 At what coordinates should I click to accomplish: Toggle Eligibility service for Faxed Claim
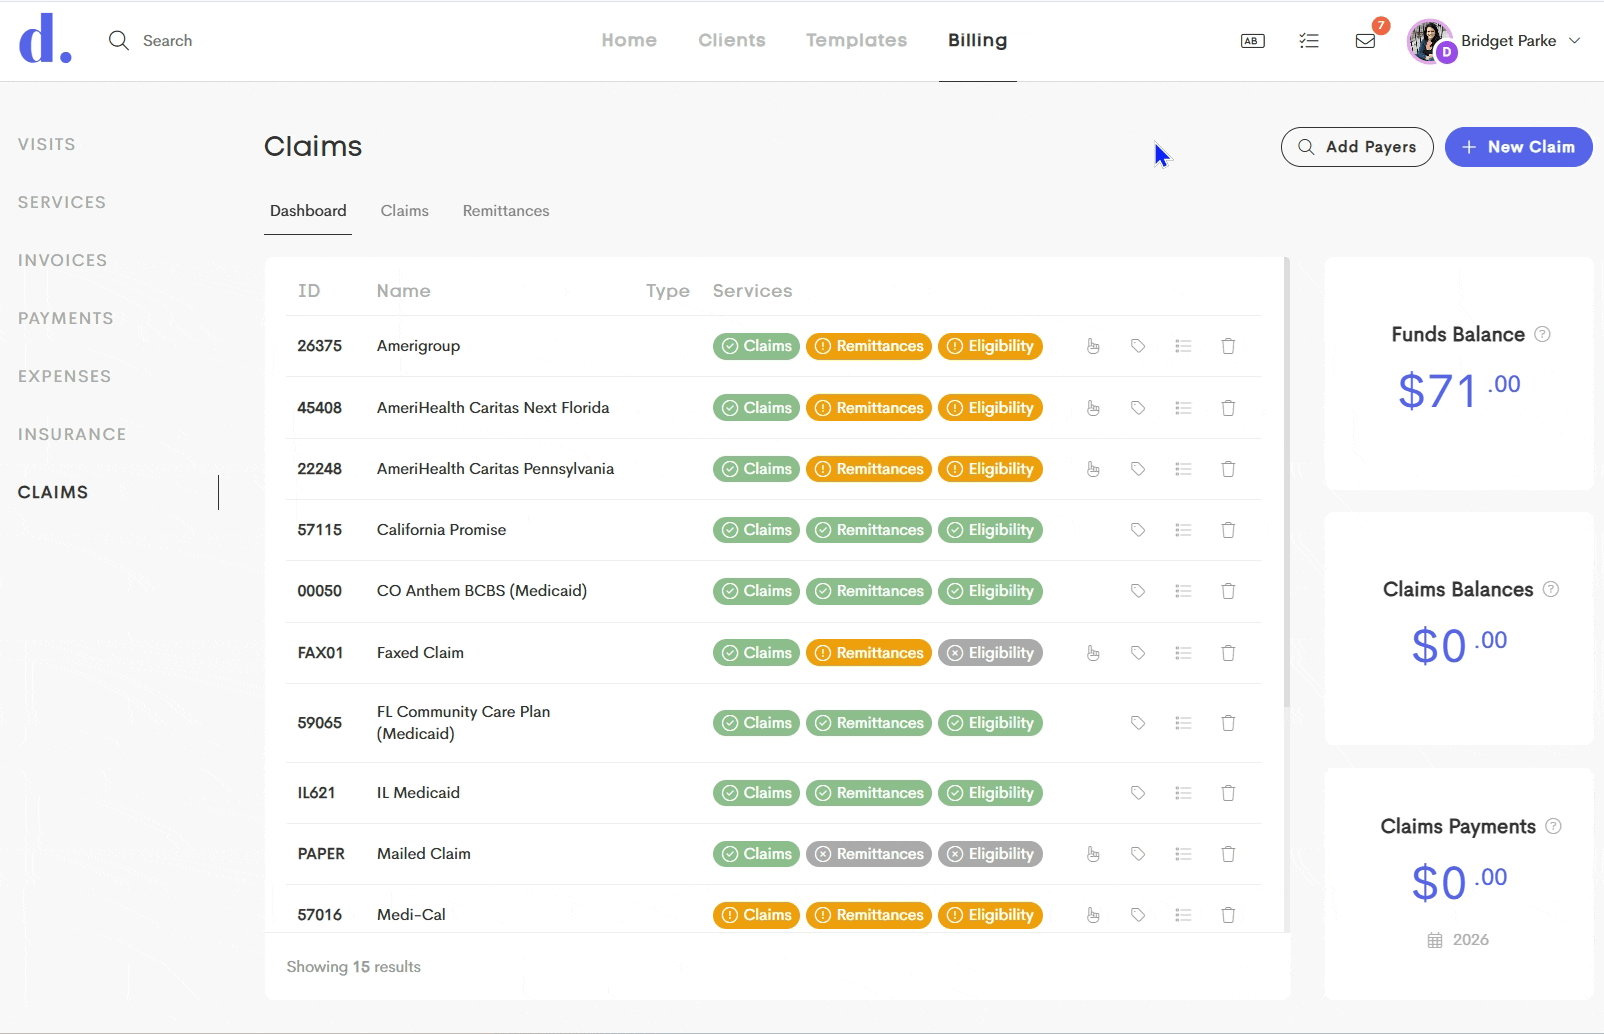pos(990,653)
